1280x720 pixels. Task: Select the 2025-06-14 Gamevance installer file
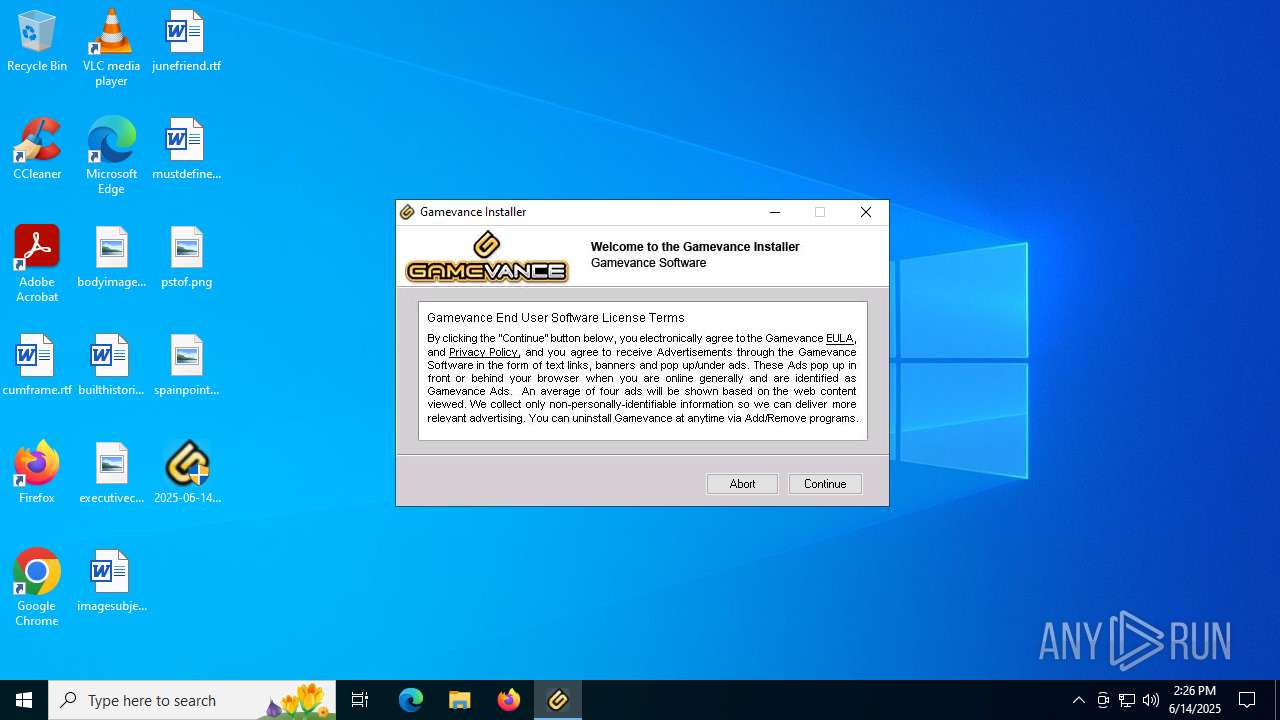pos(186,474)
